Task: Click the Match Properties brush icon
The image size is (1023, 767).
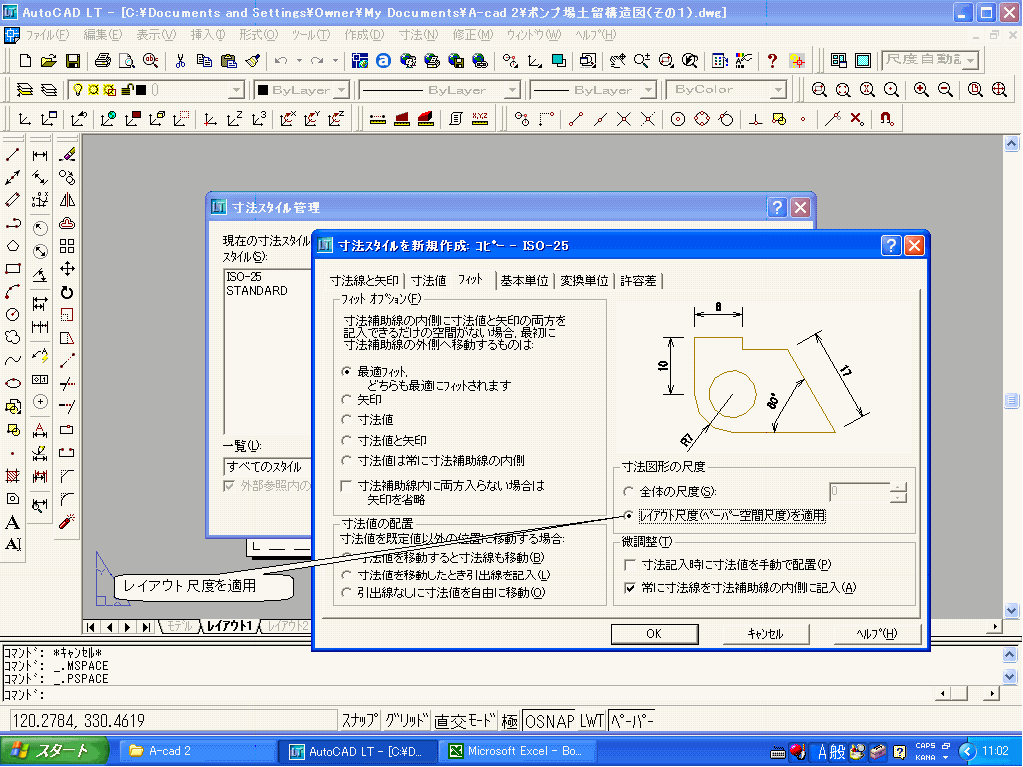Action: pos(253,61)
